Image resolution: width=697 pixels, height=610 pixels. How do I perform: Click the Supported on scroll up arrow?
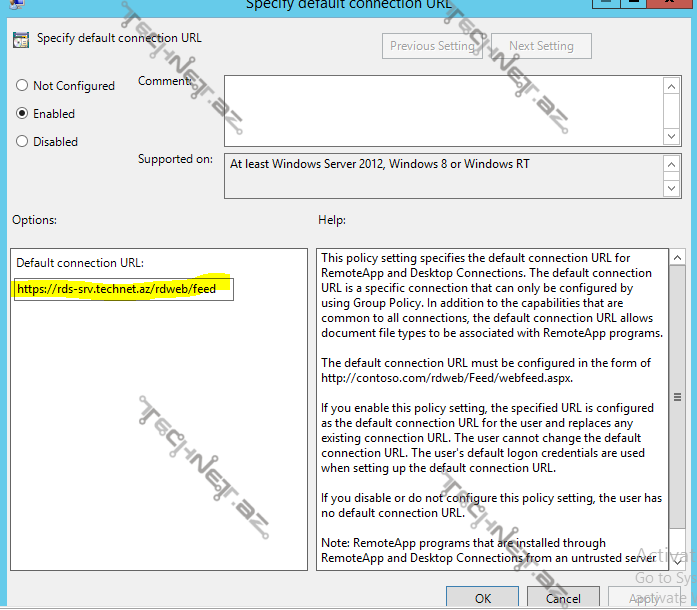pyautogui.click(x=672, y=164)
